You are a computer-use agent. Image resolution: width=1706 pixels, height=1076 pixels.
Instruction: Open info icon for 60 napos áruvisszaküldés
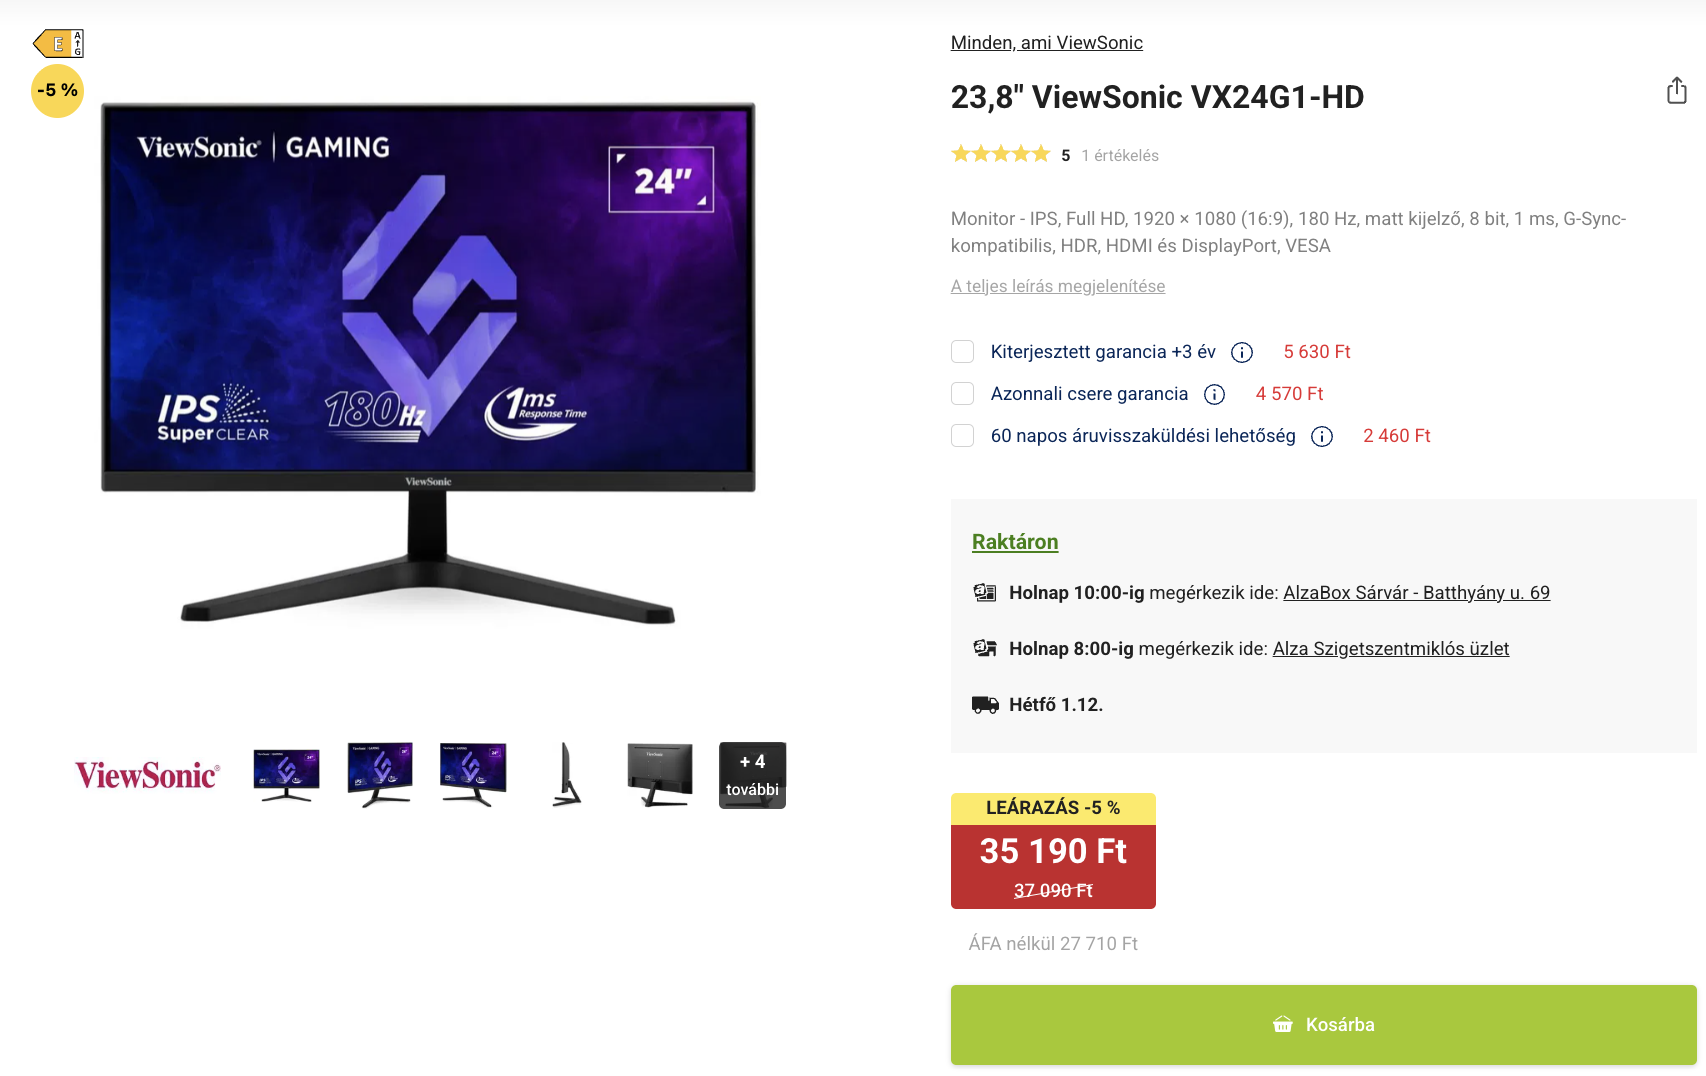point(1322,436)
